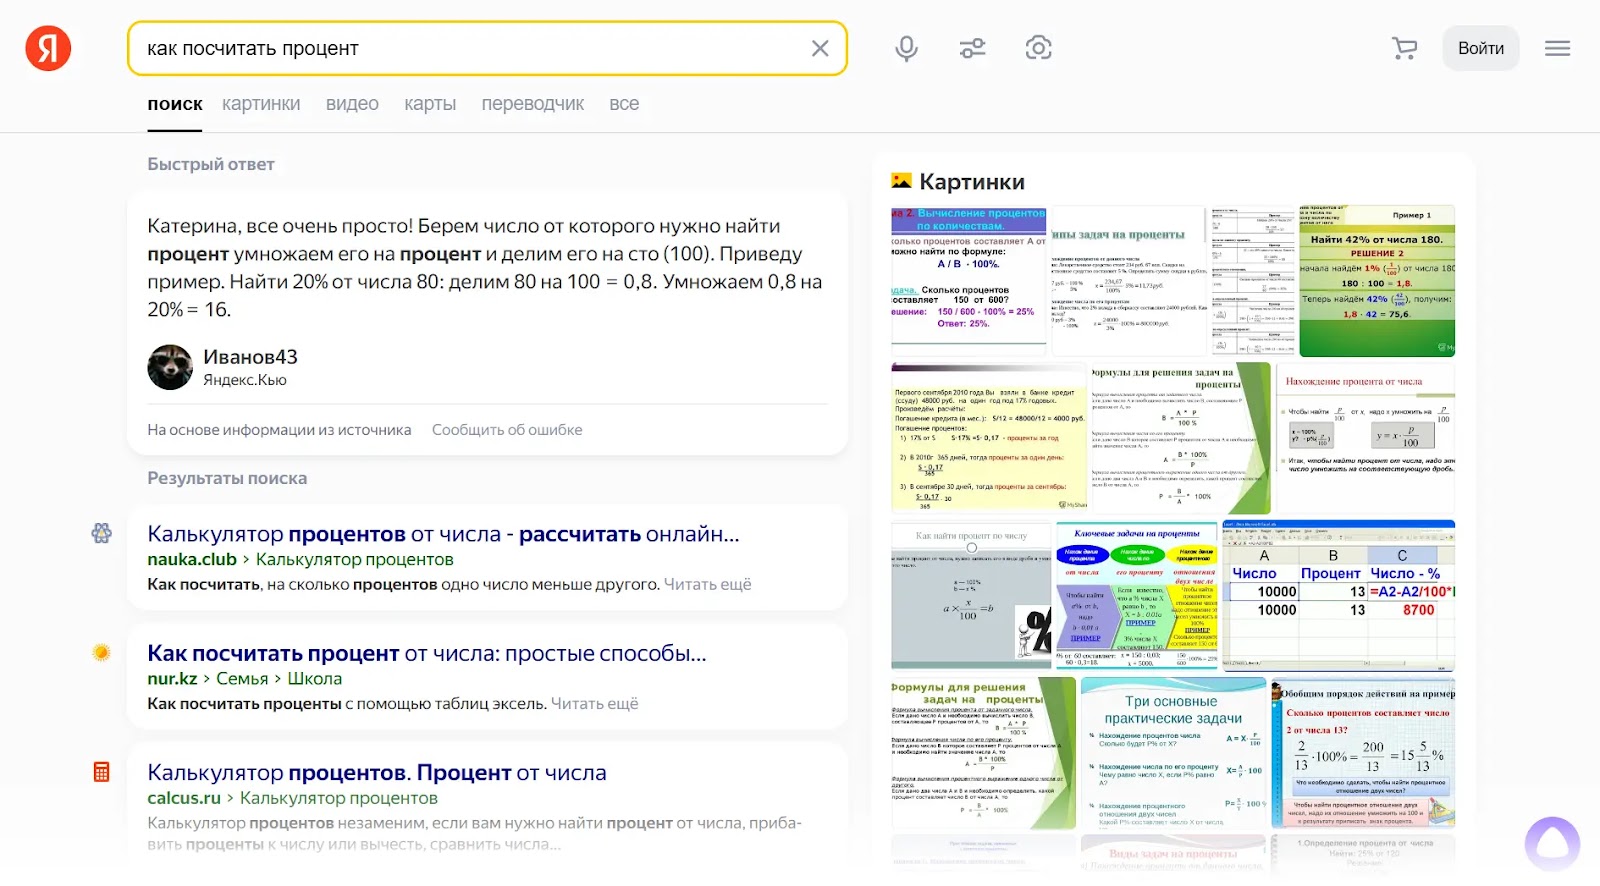Open the 'все' services tab
Screen dimensions: 1600x886
coord(624,104)
